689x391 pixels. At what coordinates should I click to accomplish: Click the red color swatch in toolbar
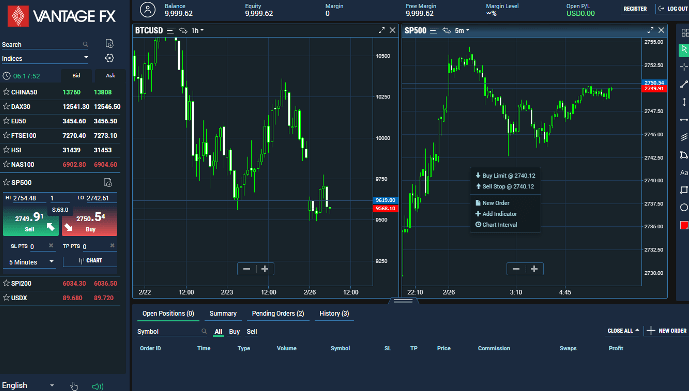(684, 225)
